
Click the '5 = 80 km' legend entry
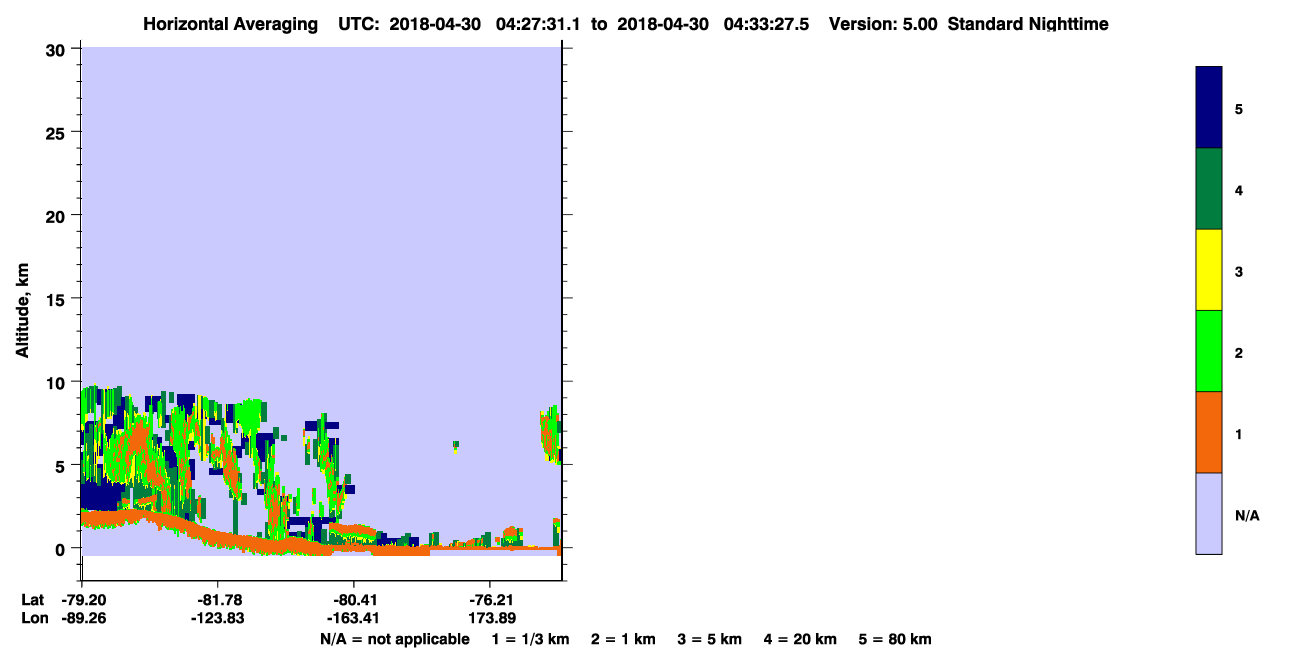(x=895, y=639)
